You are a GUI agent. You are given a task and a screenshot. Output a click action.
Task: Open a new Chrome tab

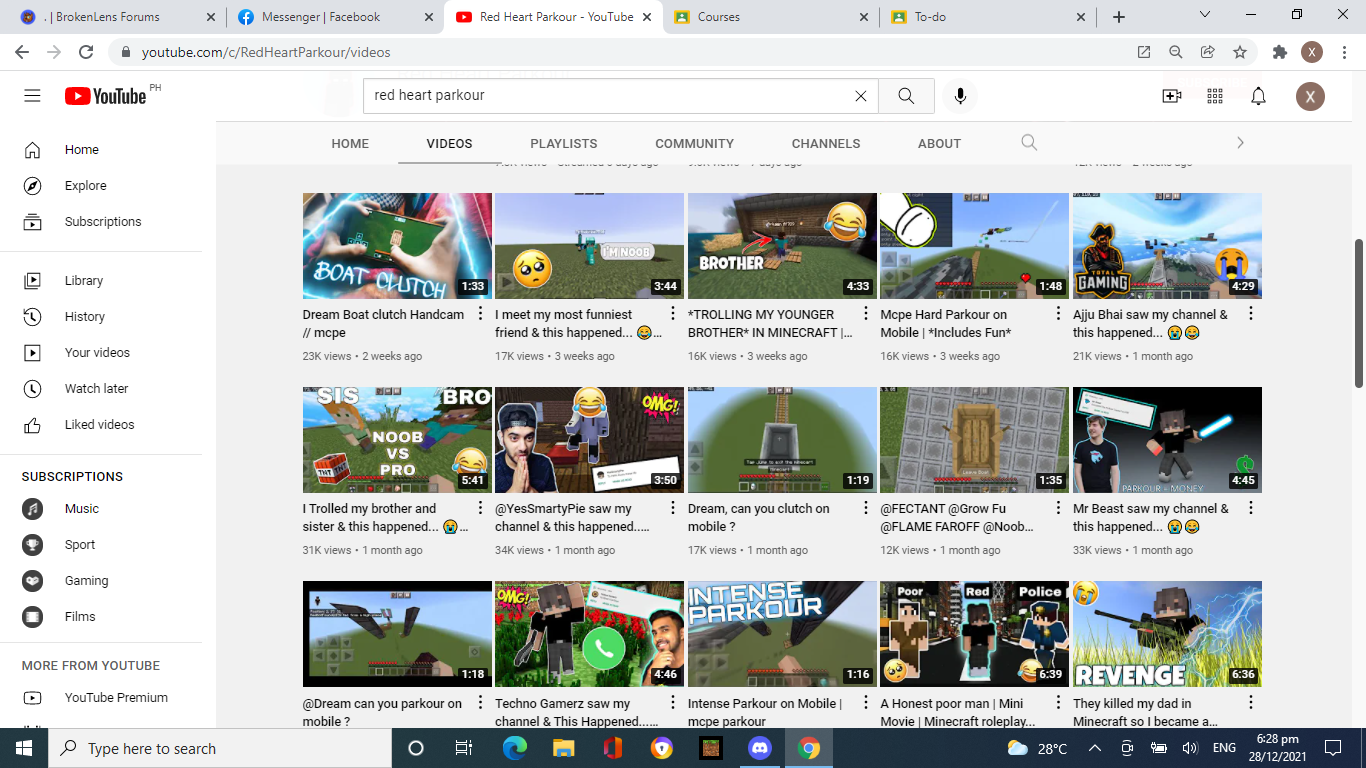1119,17
